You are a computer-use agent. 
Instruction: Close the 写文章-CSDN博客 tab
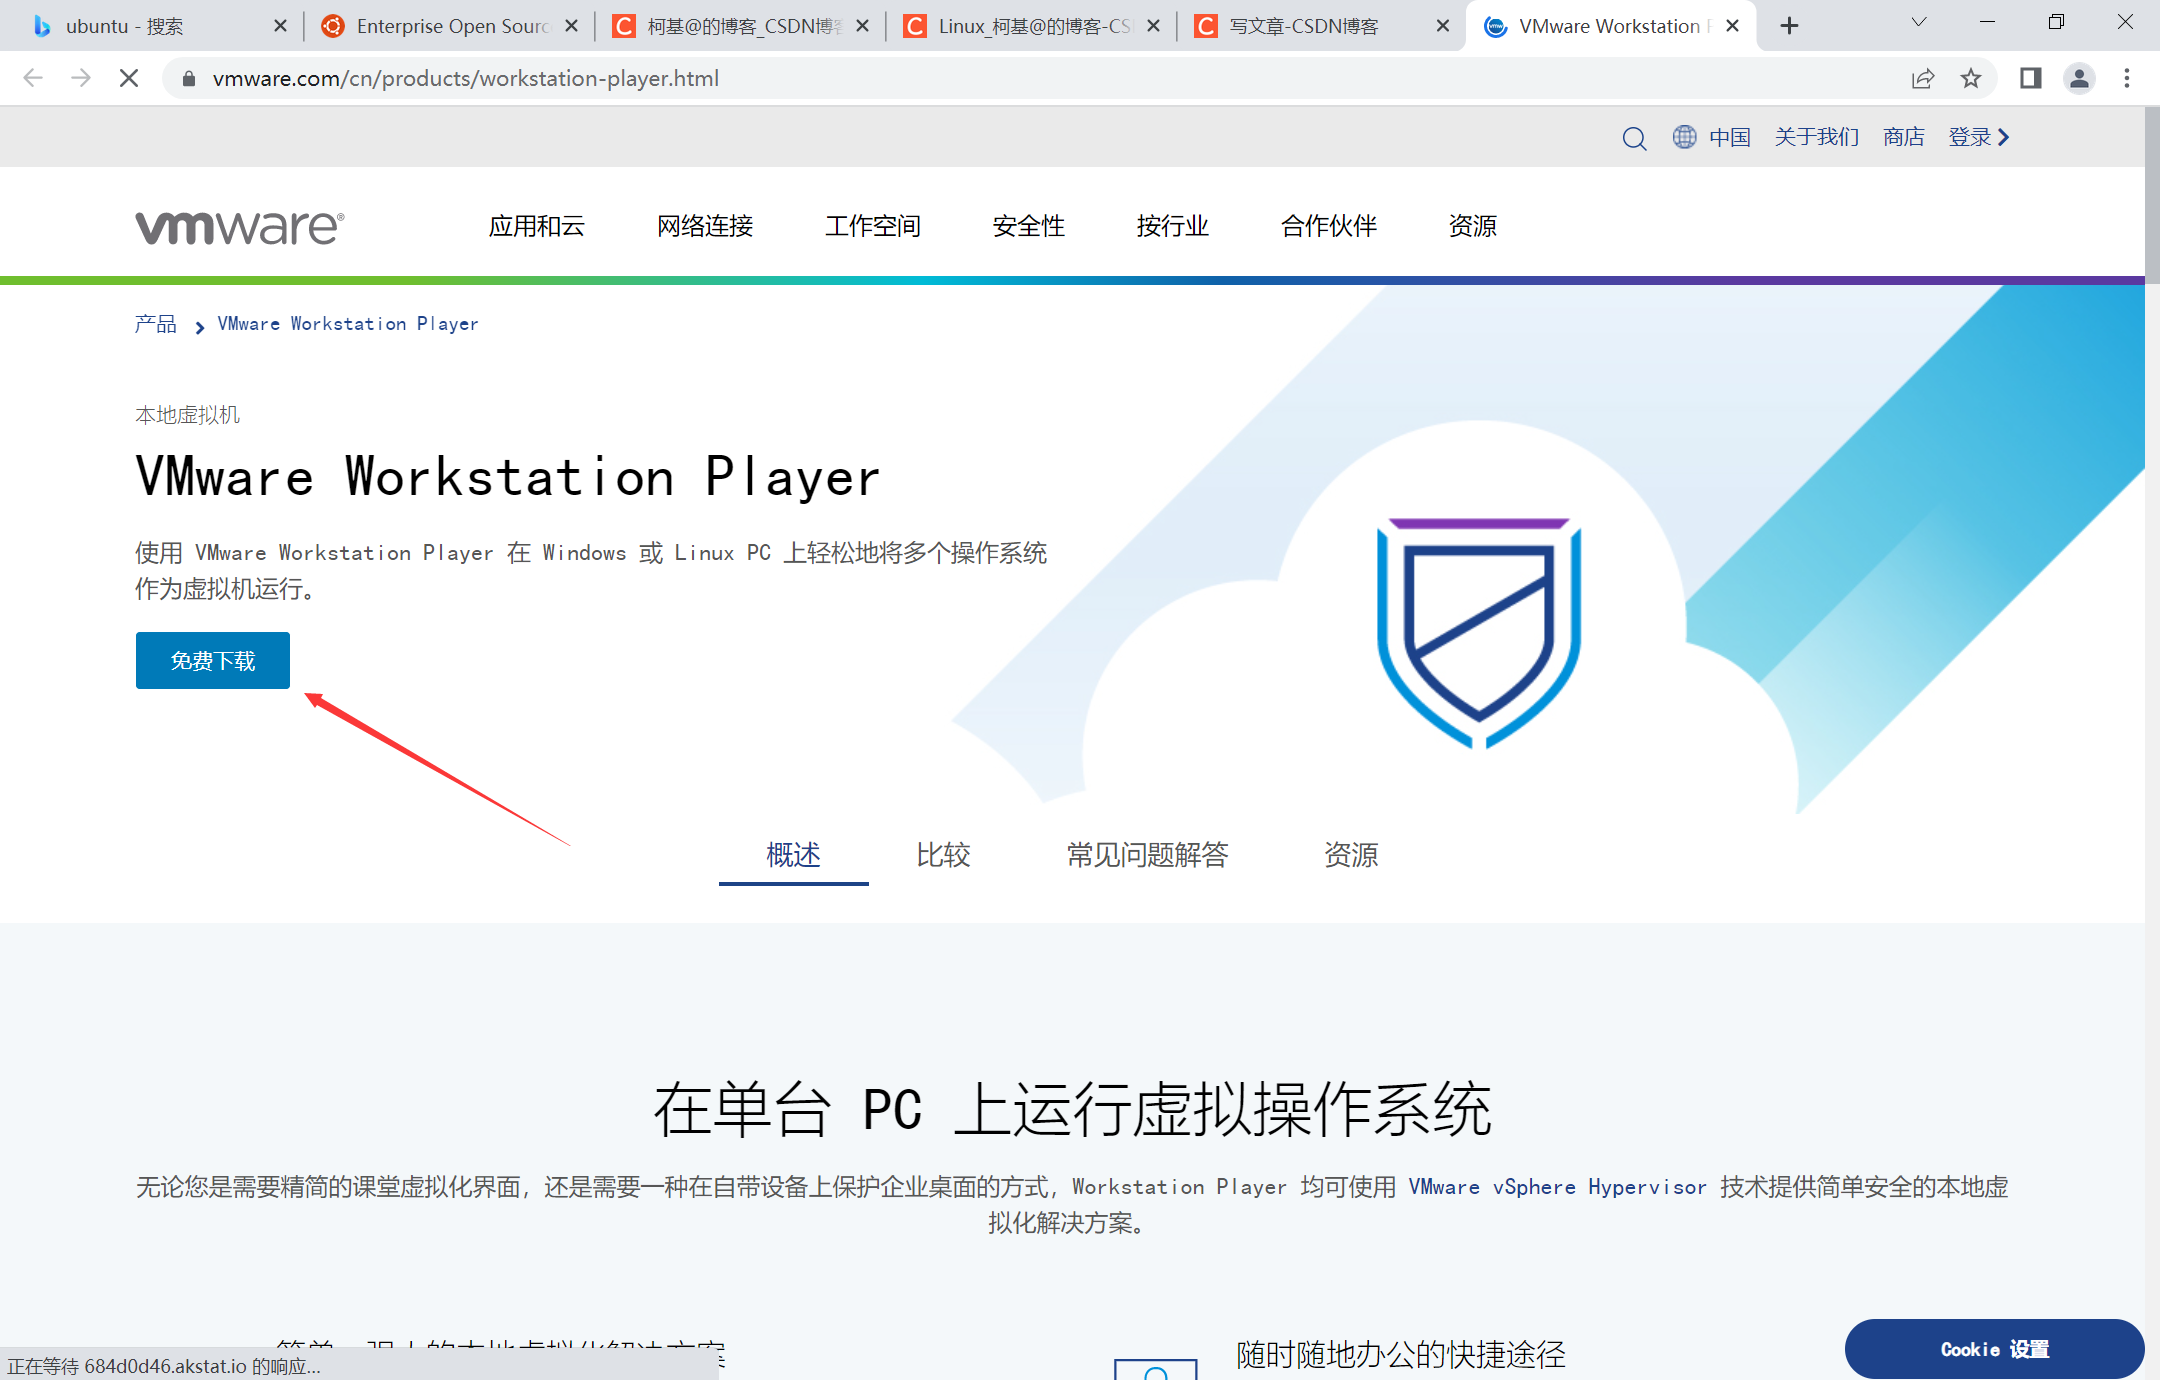click(1443, 26)
